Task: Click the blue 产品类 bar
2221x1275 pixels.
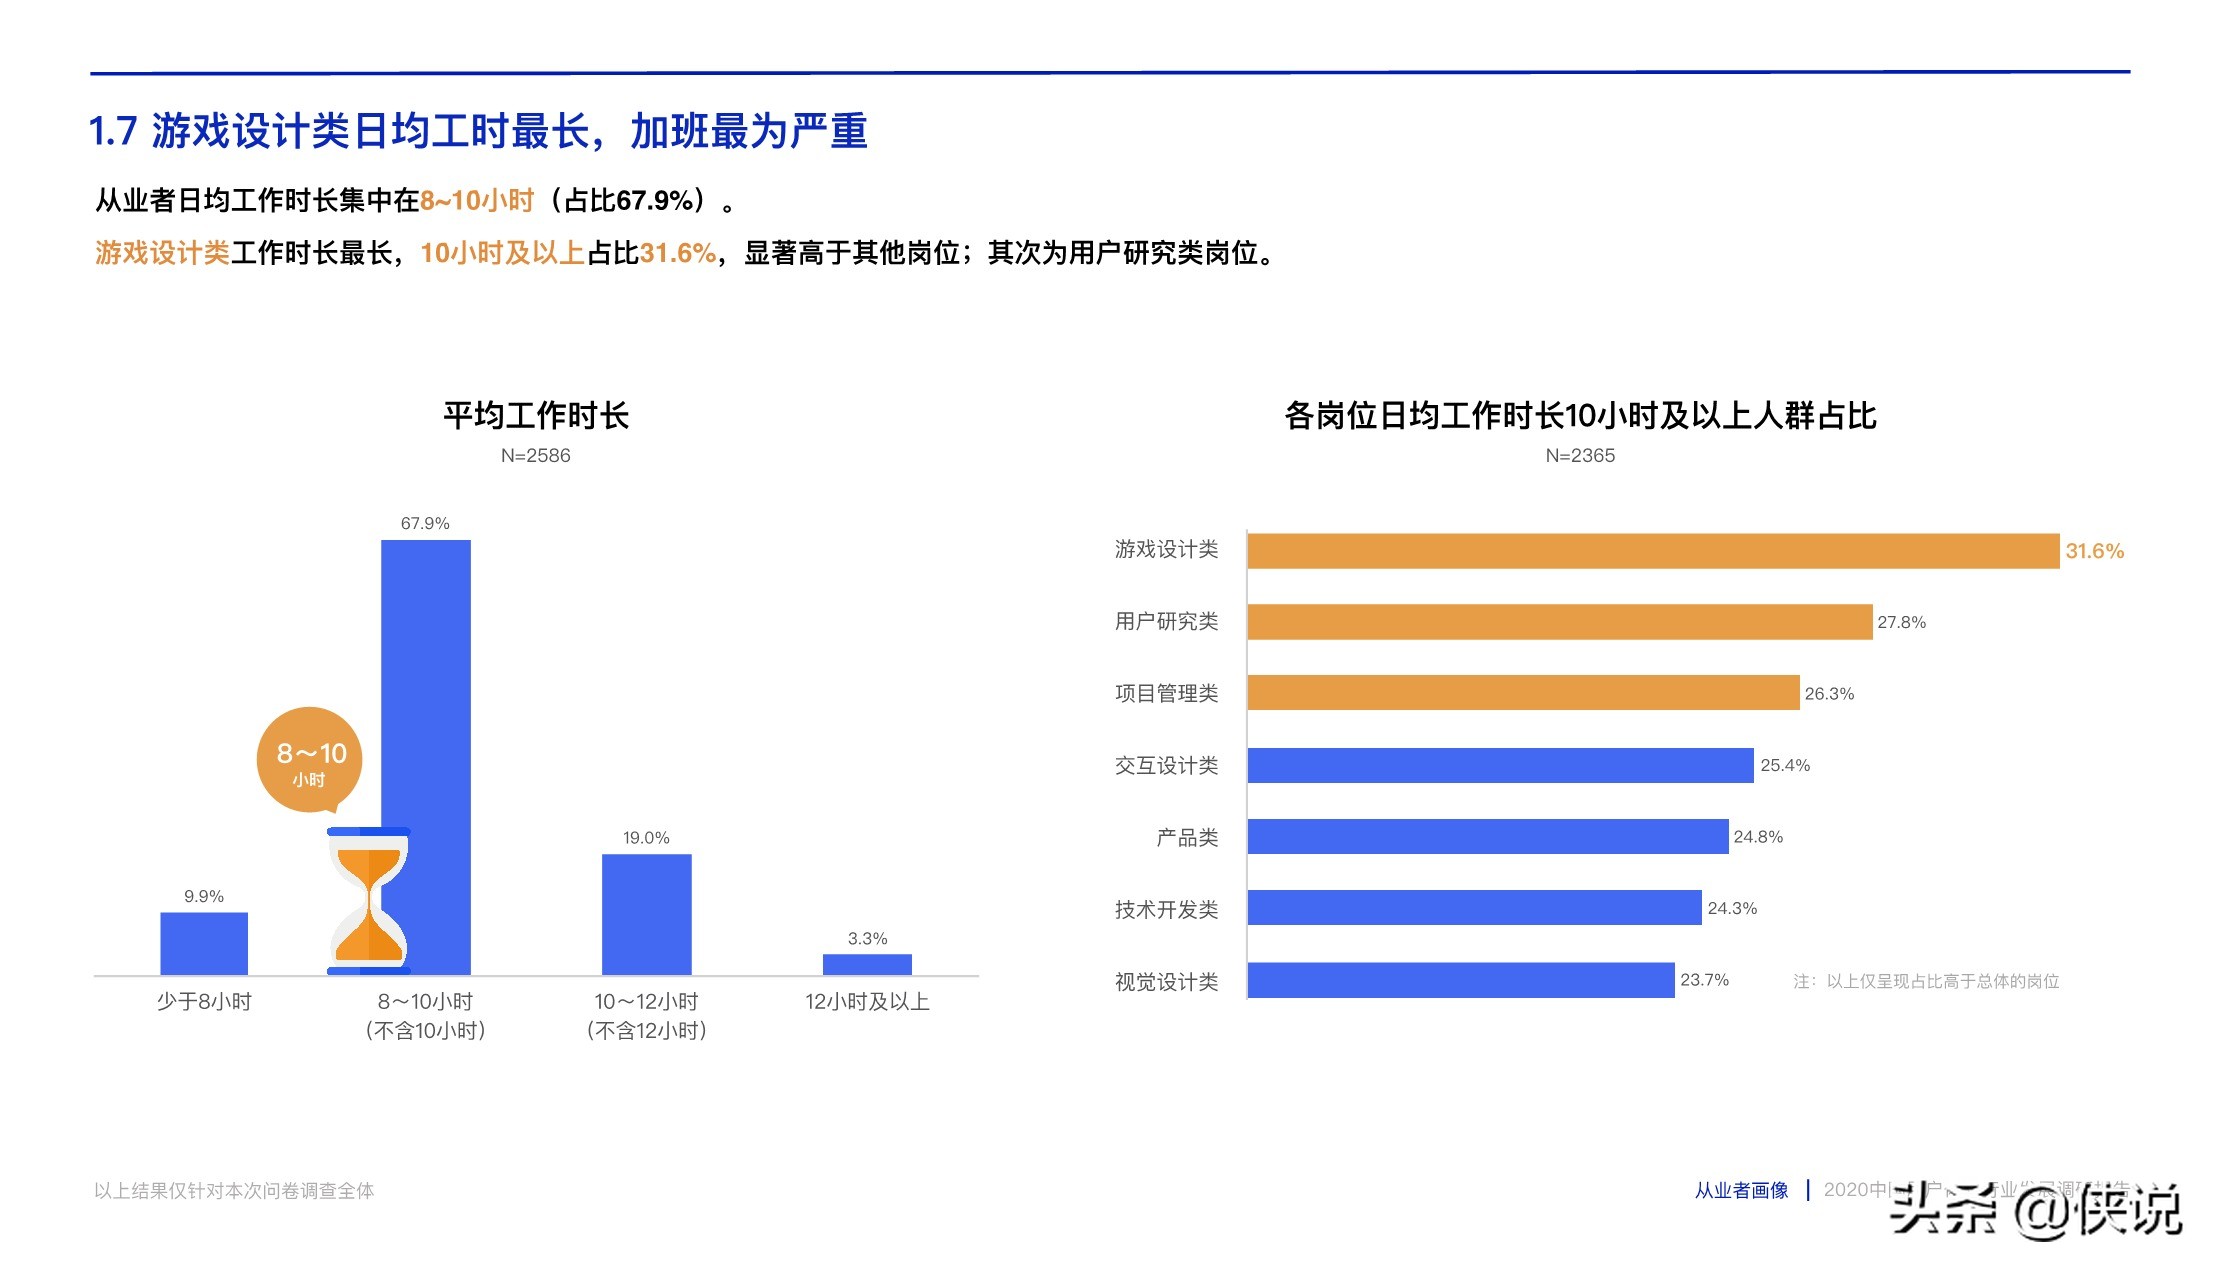Action: [1488, 836]
